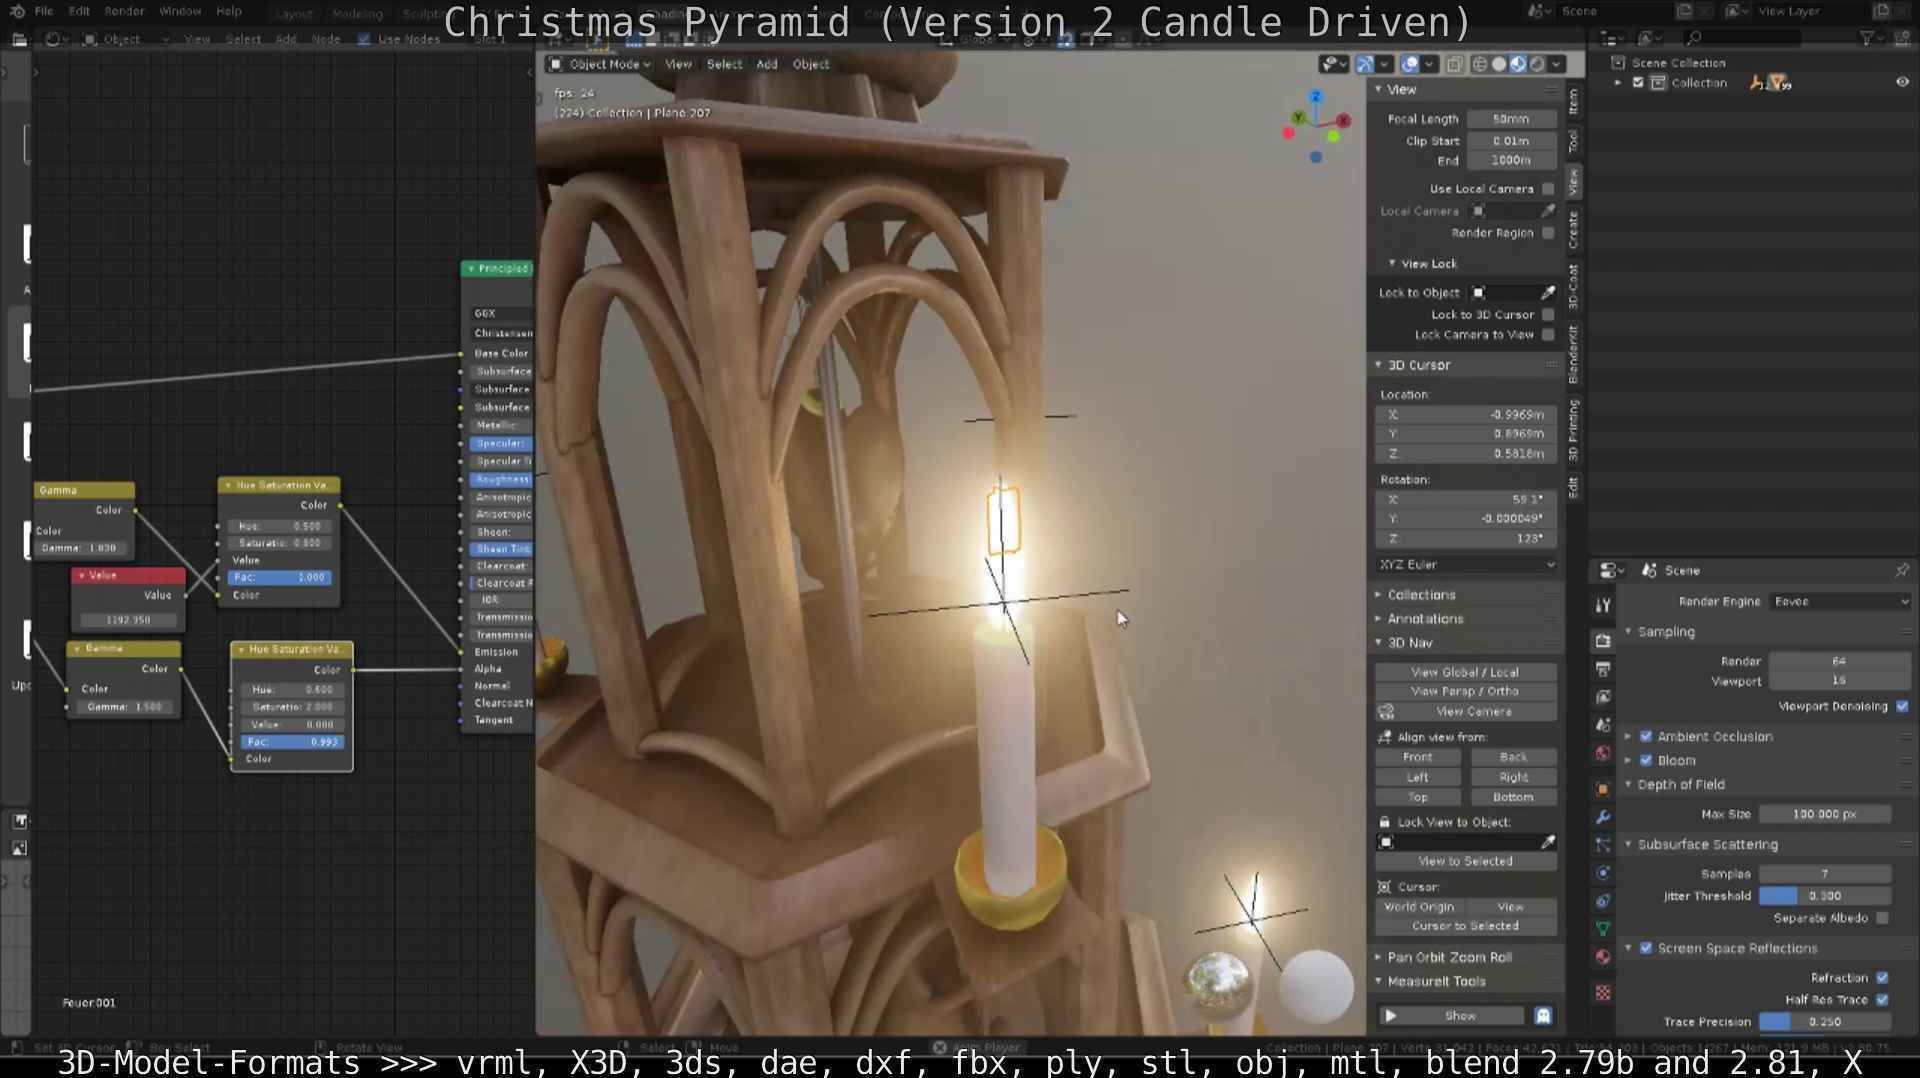This screenshot has width=1920, height=1078.
Task: Uncheck Ambient Occlusion
Action: pos(1646,737)
